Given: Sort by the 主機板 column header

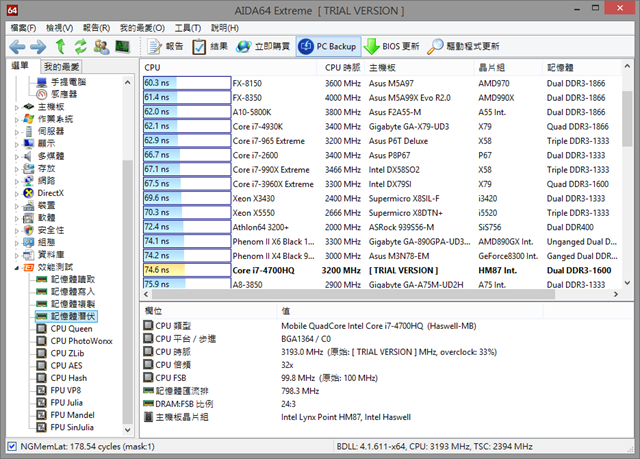Looking at the screenshot, I should click(420, 67).
